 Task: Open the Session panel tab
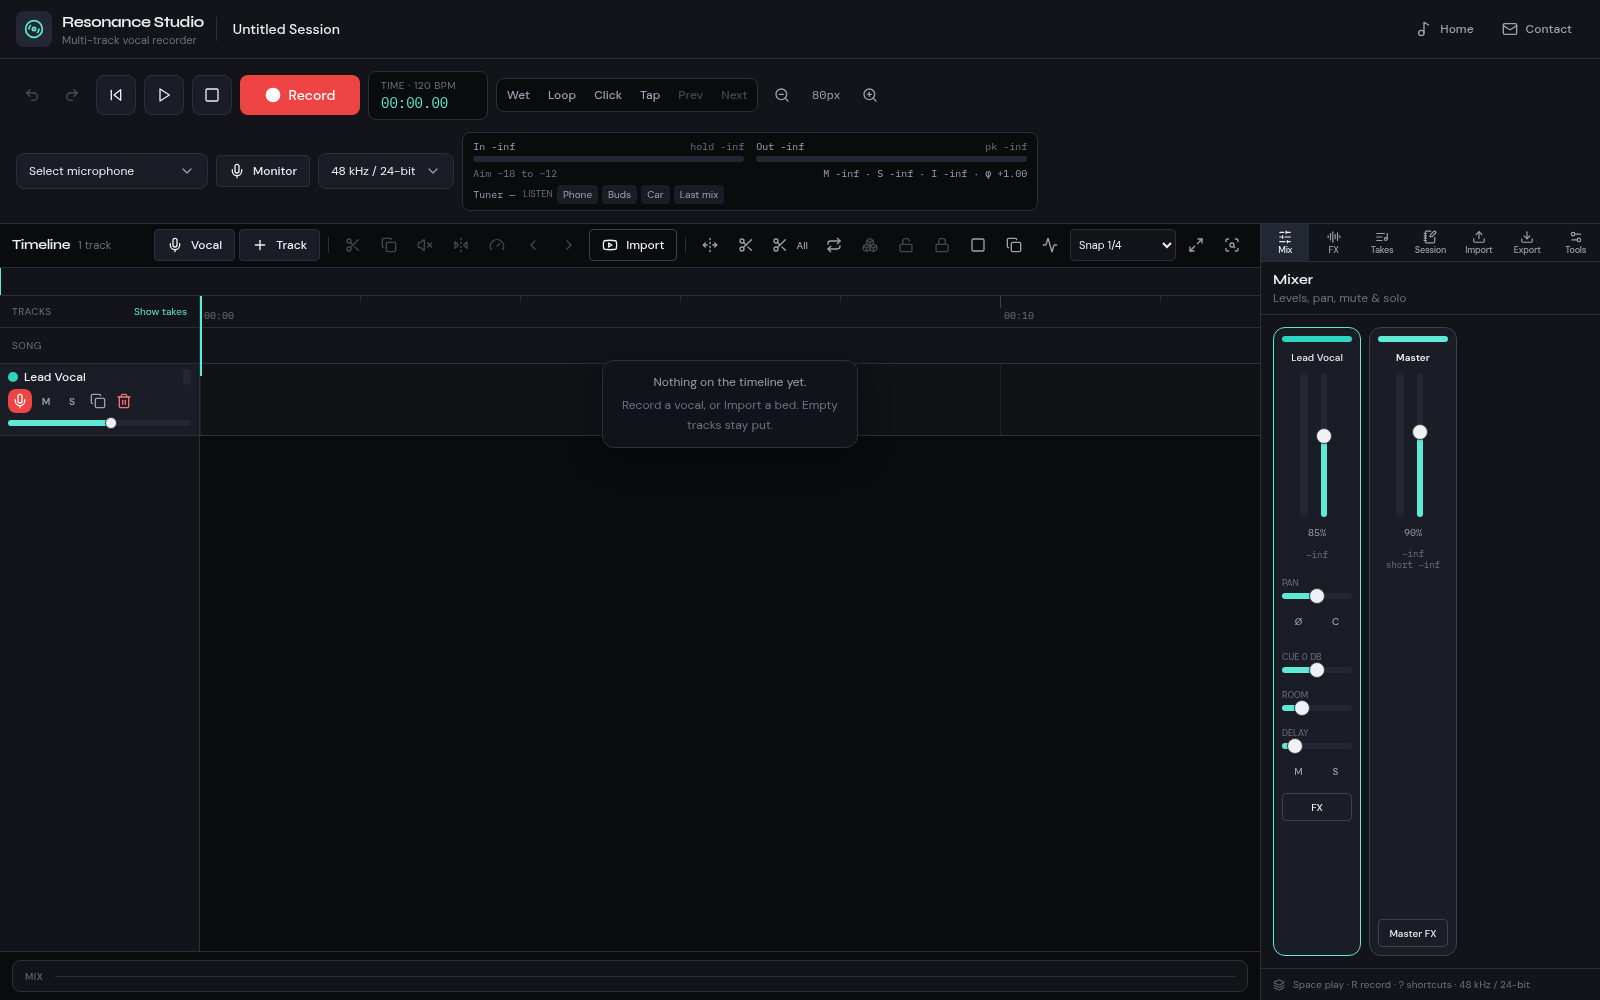tap(1430, 242)
